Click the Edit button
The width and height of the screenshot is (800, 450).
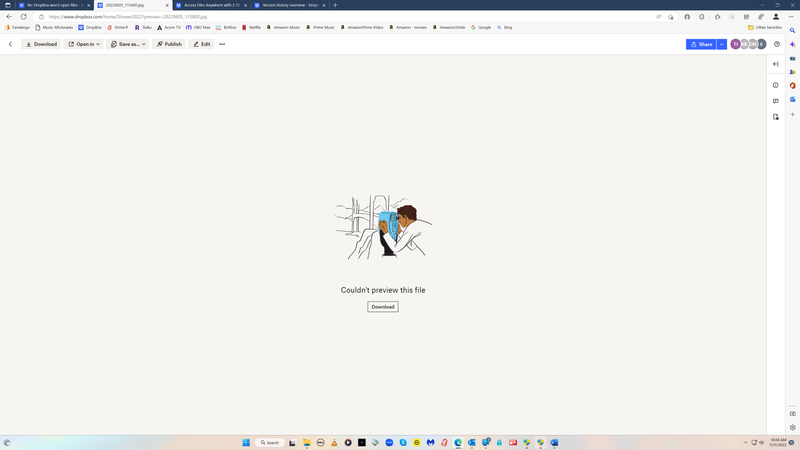click(202, 44)
